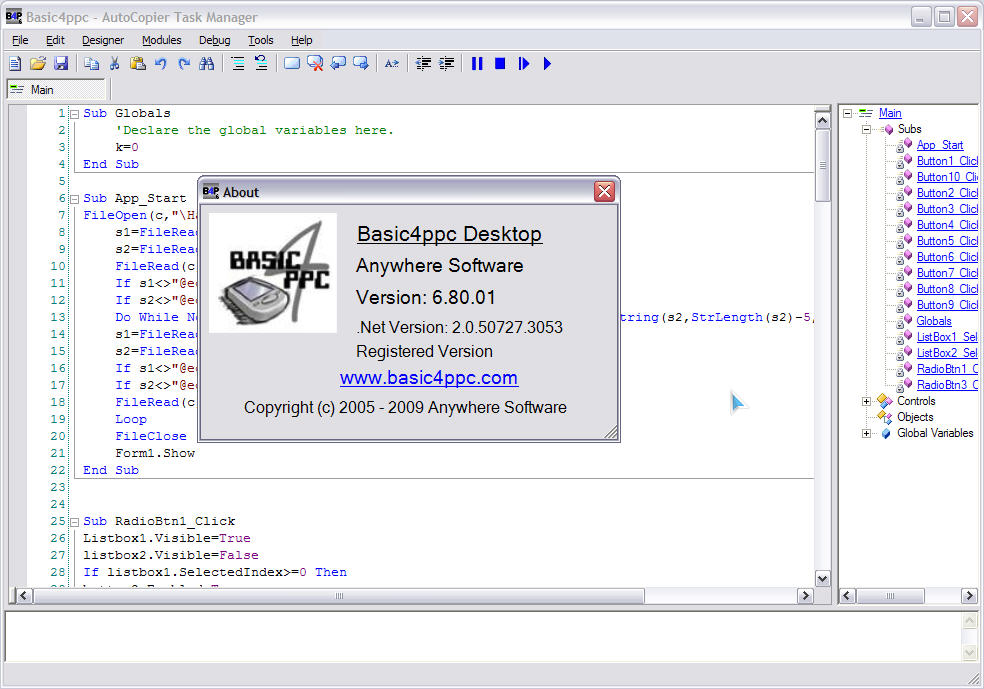Open the Modules menu
The height and width of the screenshot is (689, 984).
click(161, 40)
